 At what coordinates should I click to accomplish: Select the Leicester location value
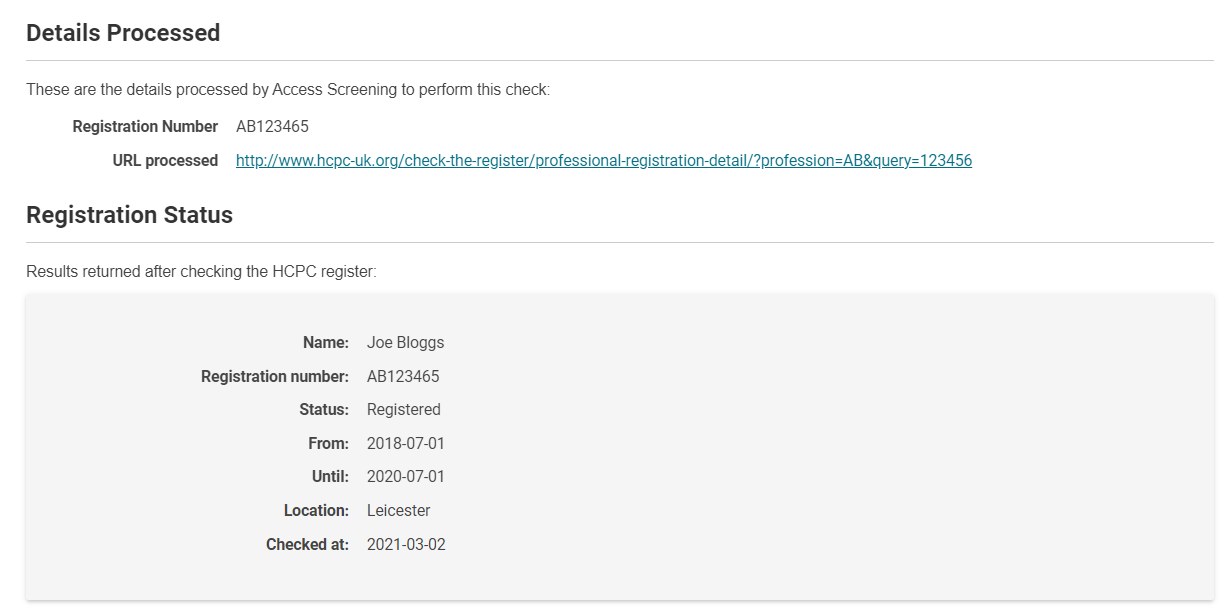[398, 511]
